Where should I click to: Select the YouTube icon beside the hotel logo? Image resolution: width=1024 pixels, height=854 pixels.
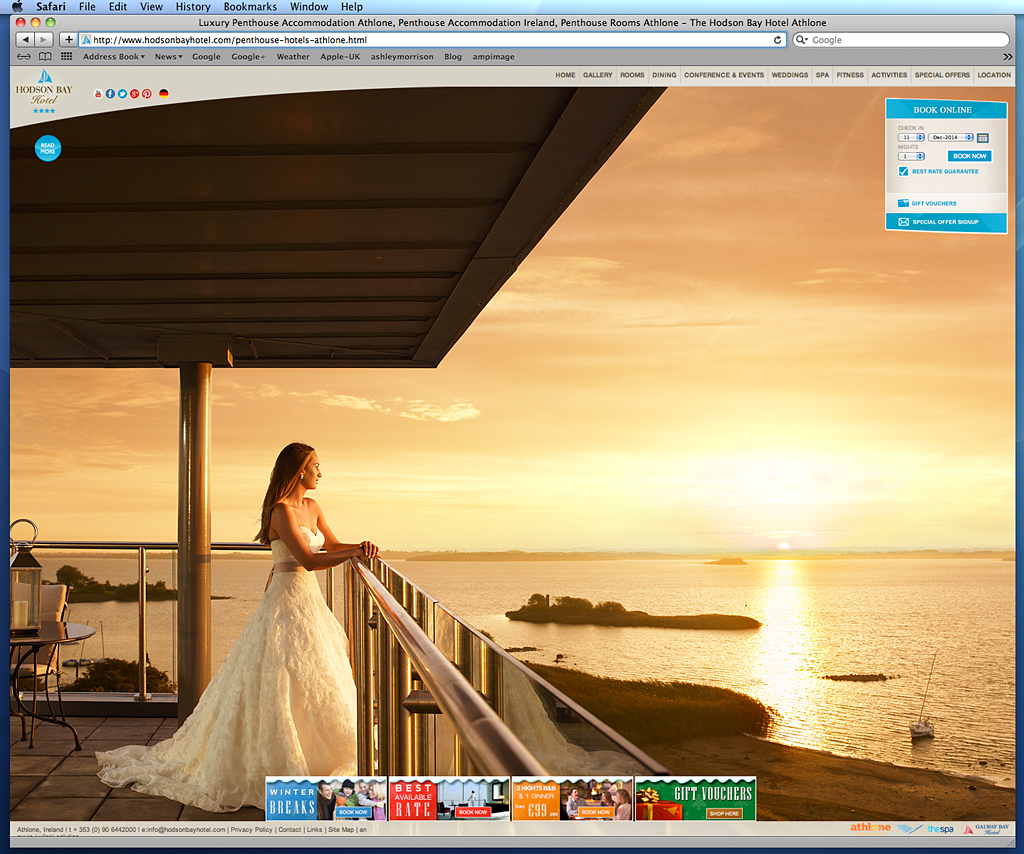98,93
